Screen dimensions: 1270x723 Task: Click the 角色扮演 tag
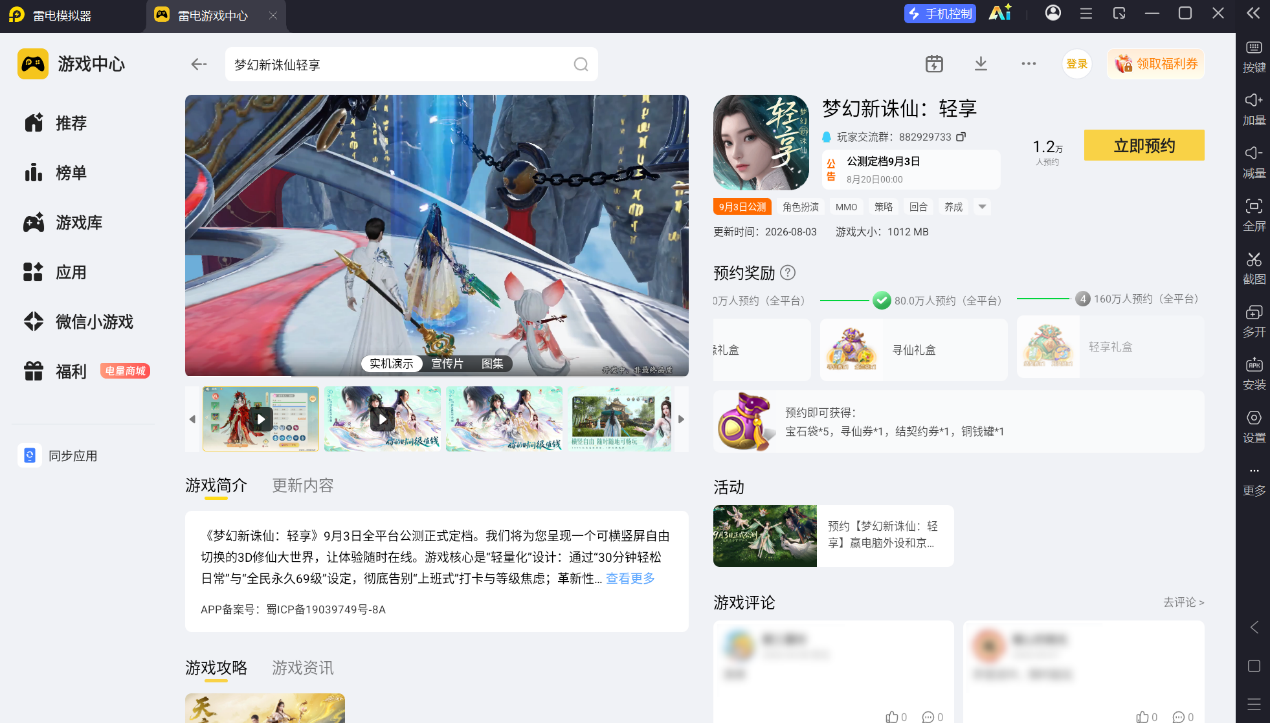point(800,207)
